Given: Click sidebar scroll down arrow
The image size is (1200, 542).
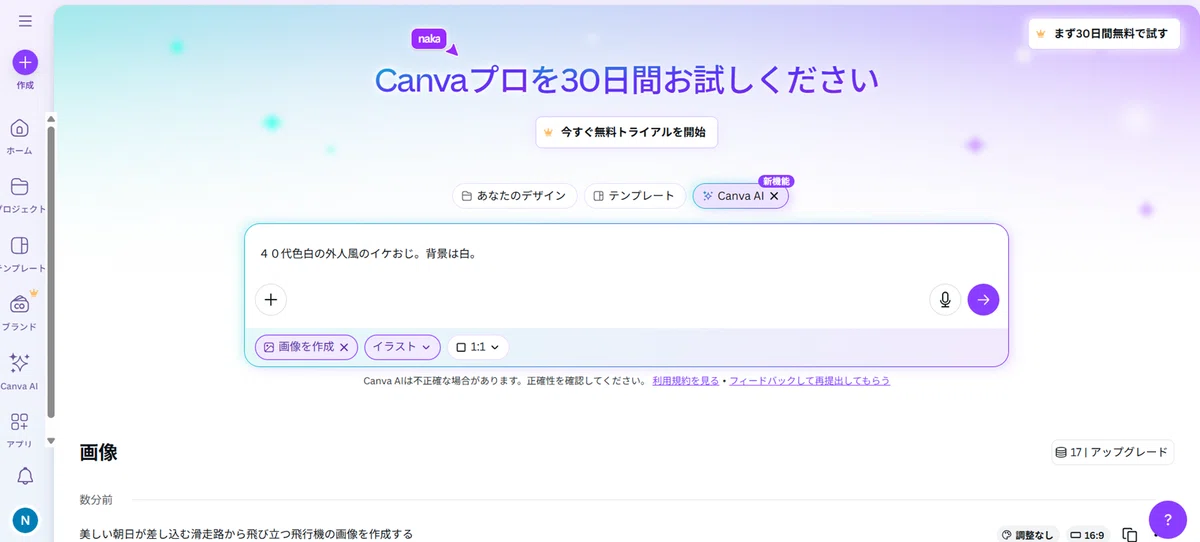Looking at the screenshot, I should [x=51, y=439].
